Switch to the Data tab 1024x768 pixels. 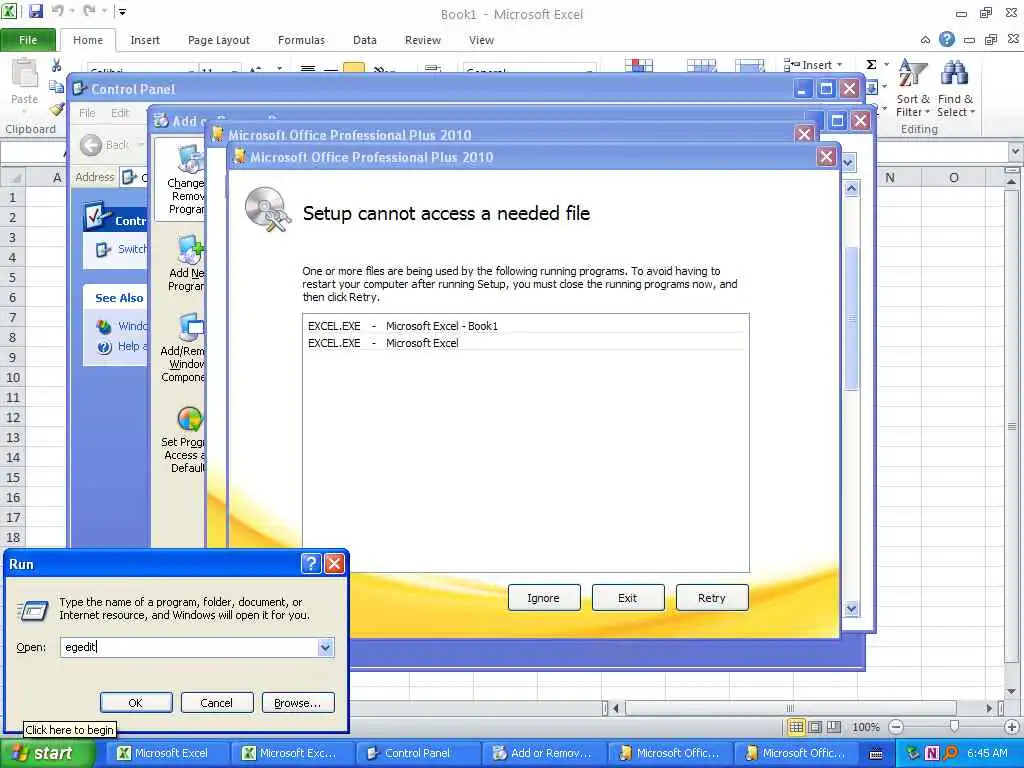point(364,40)
